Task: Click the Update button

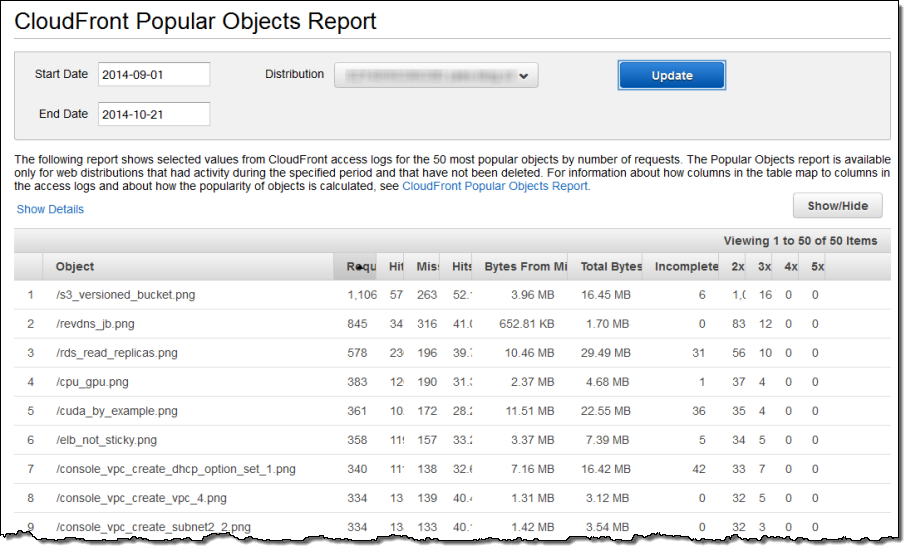Action: (x=671, y=75)
